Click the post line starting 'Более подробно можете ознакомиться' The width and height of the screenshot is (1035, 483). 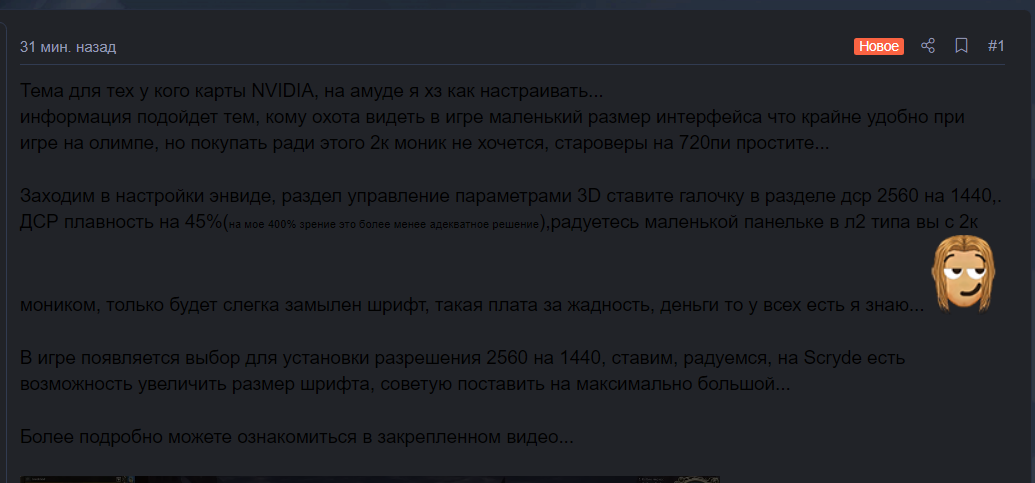[298, 437]
